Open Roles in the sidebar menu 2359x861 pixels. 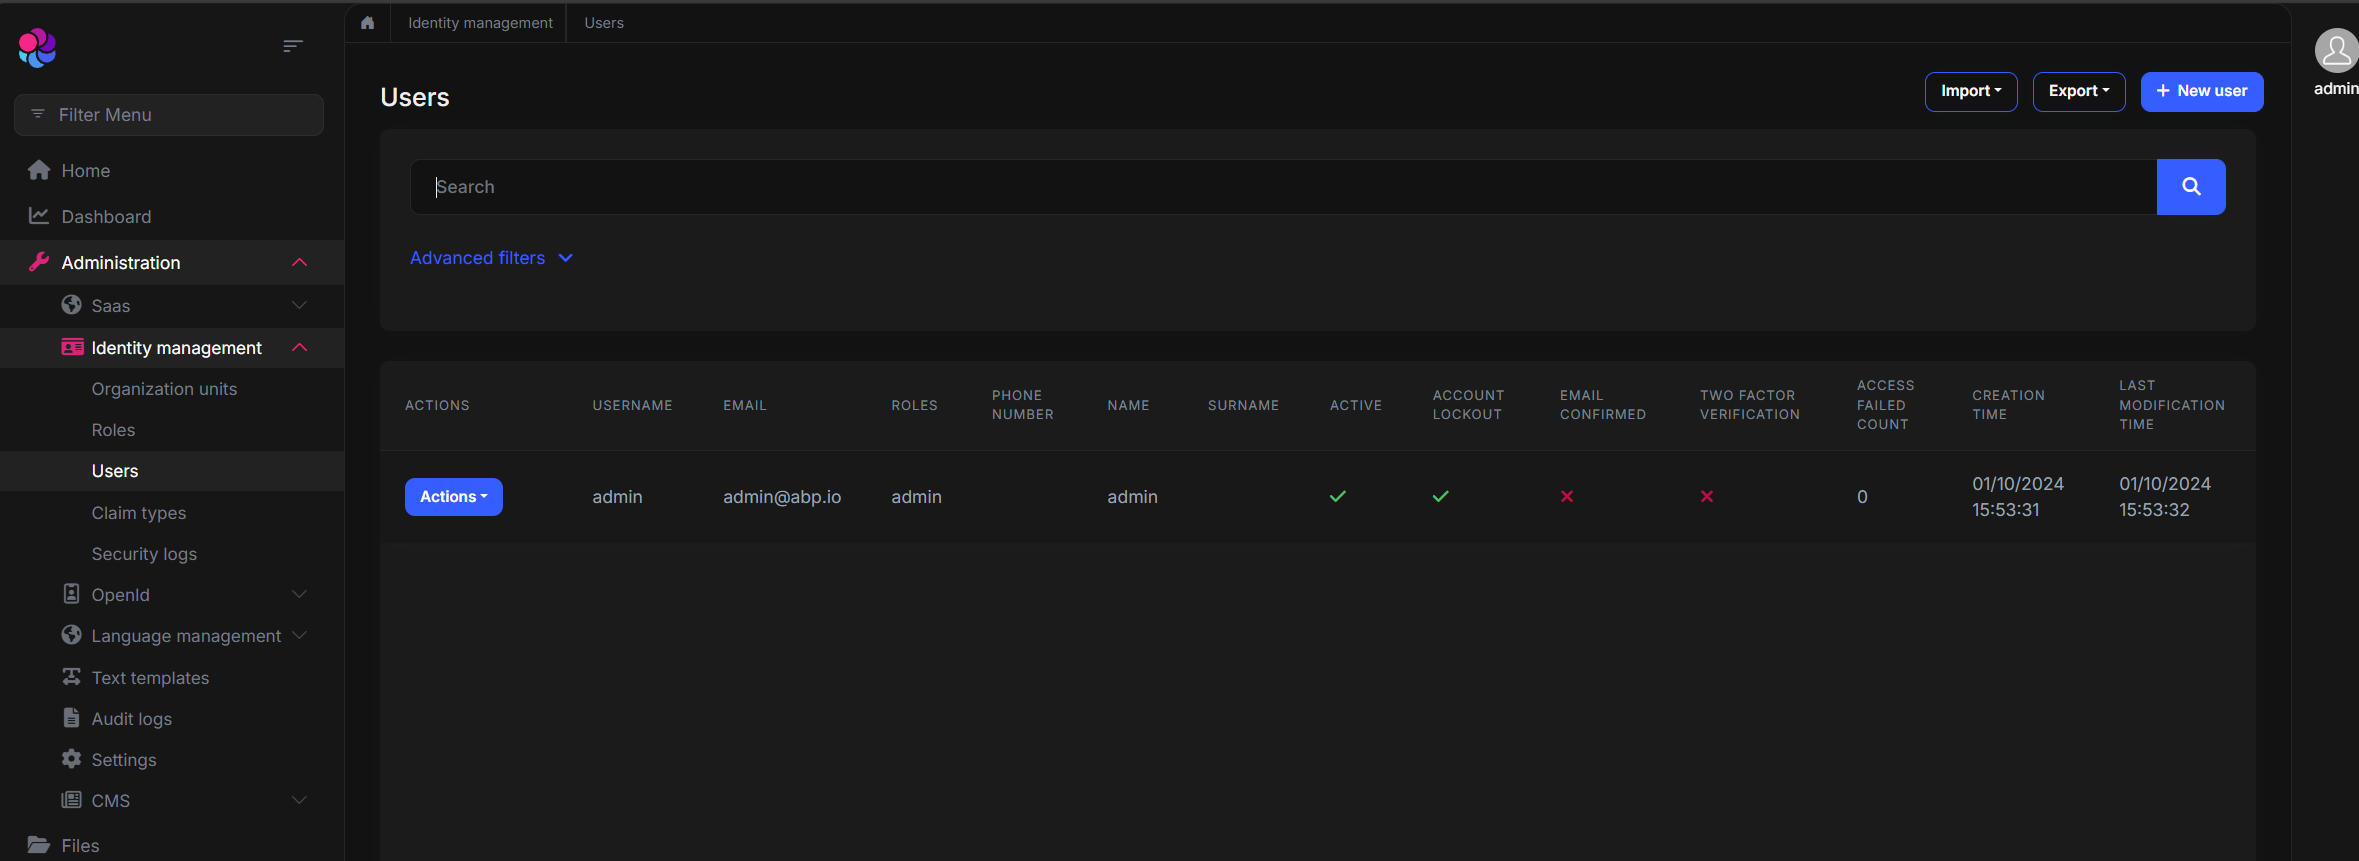coord(113,430)
